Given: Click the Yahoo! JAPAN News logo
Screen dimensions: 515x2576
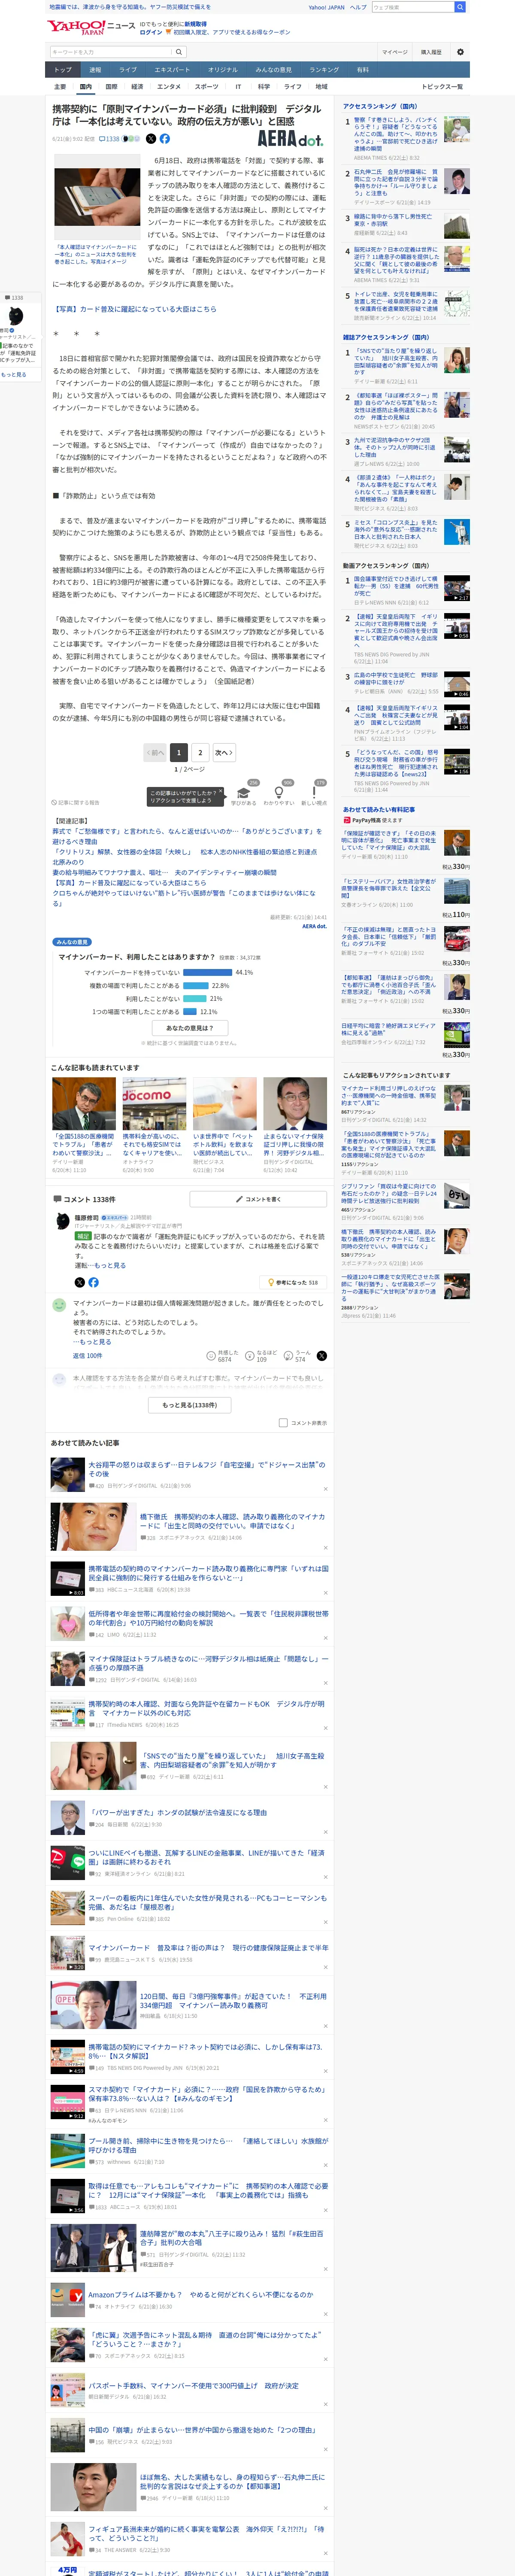Looking at the screenshot, I should (x=91, y=27).
